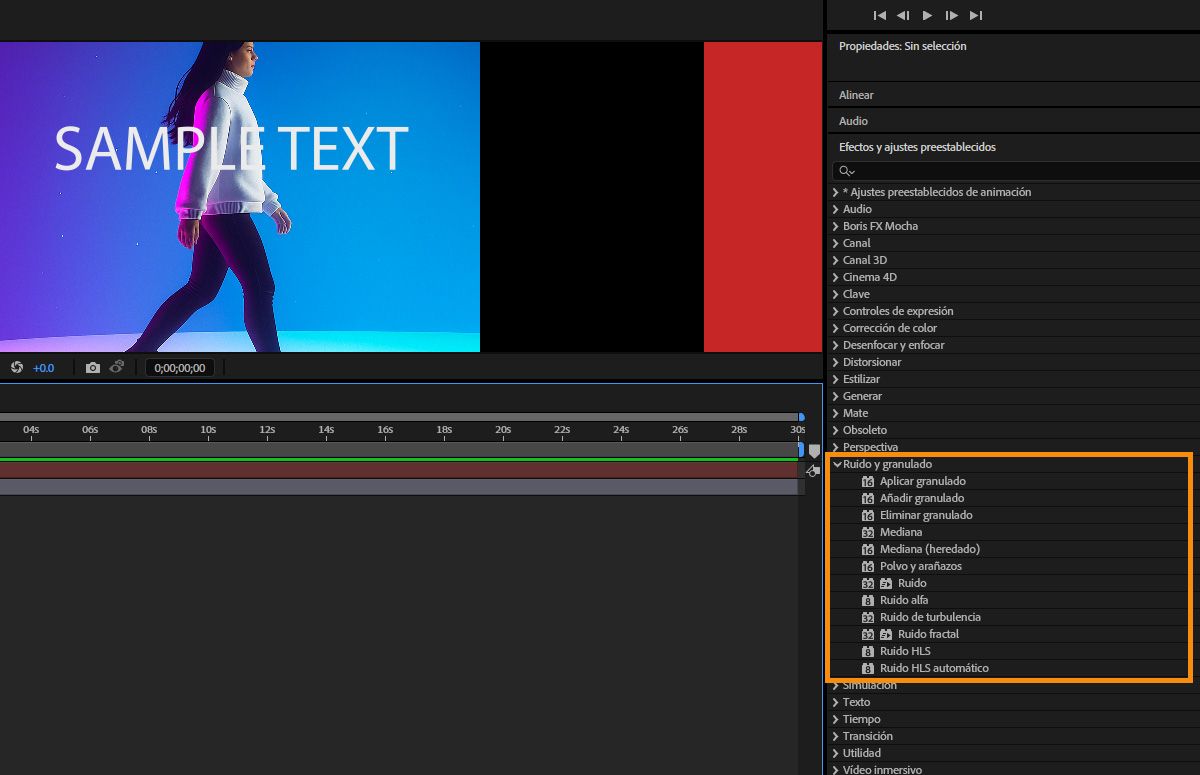Image resolution: width=1200 pixels, height=775 pixels.
Task: Advance to the next frame
Action: click(x=952, y=15)
